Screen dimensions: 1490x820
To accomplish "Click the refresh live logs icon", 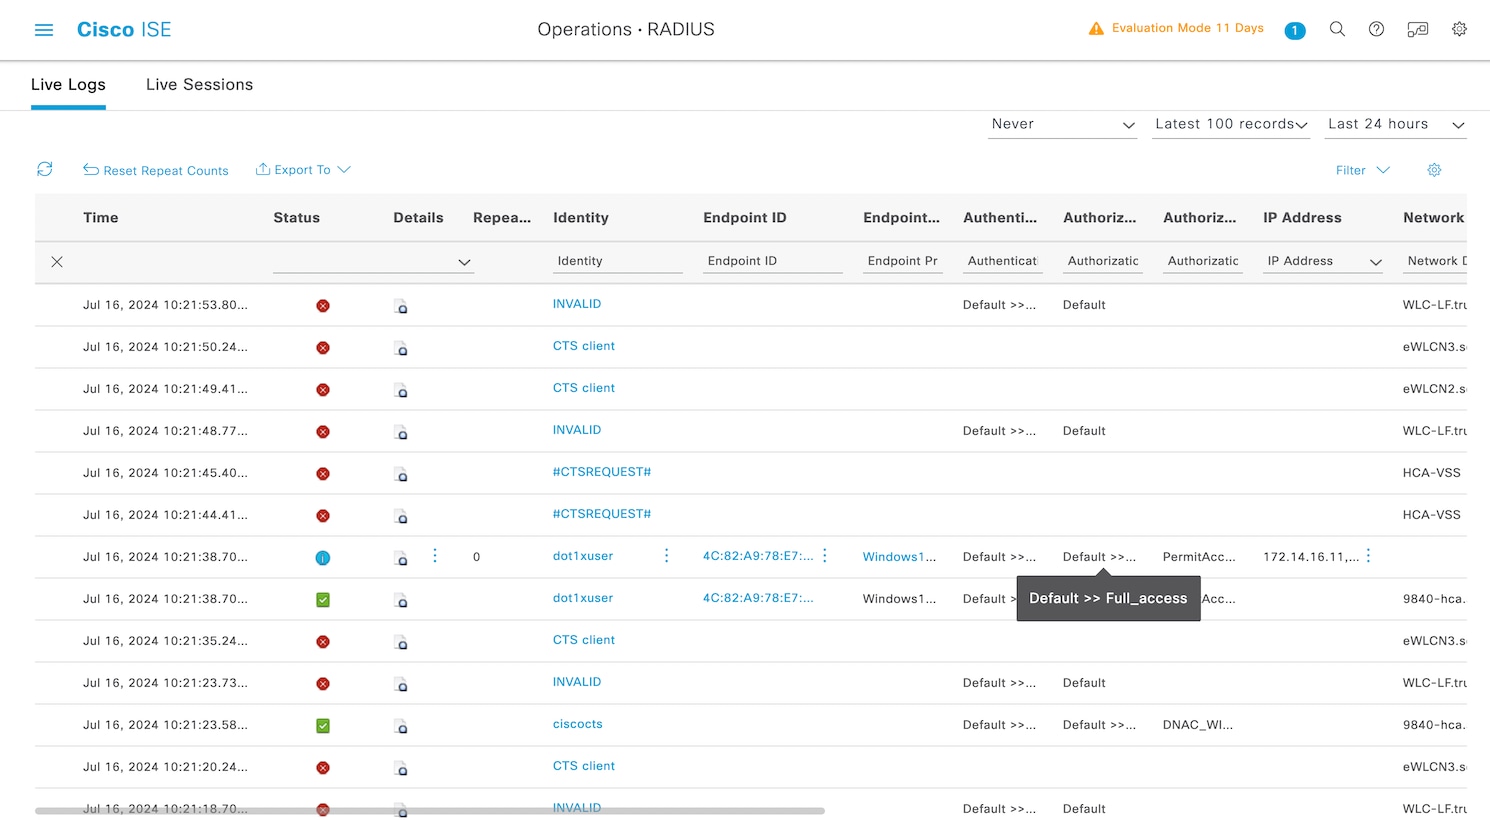I will coord(45,169).
